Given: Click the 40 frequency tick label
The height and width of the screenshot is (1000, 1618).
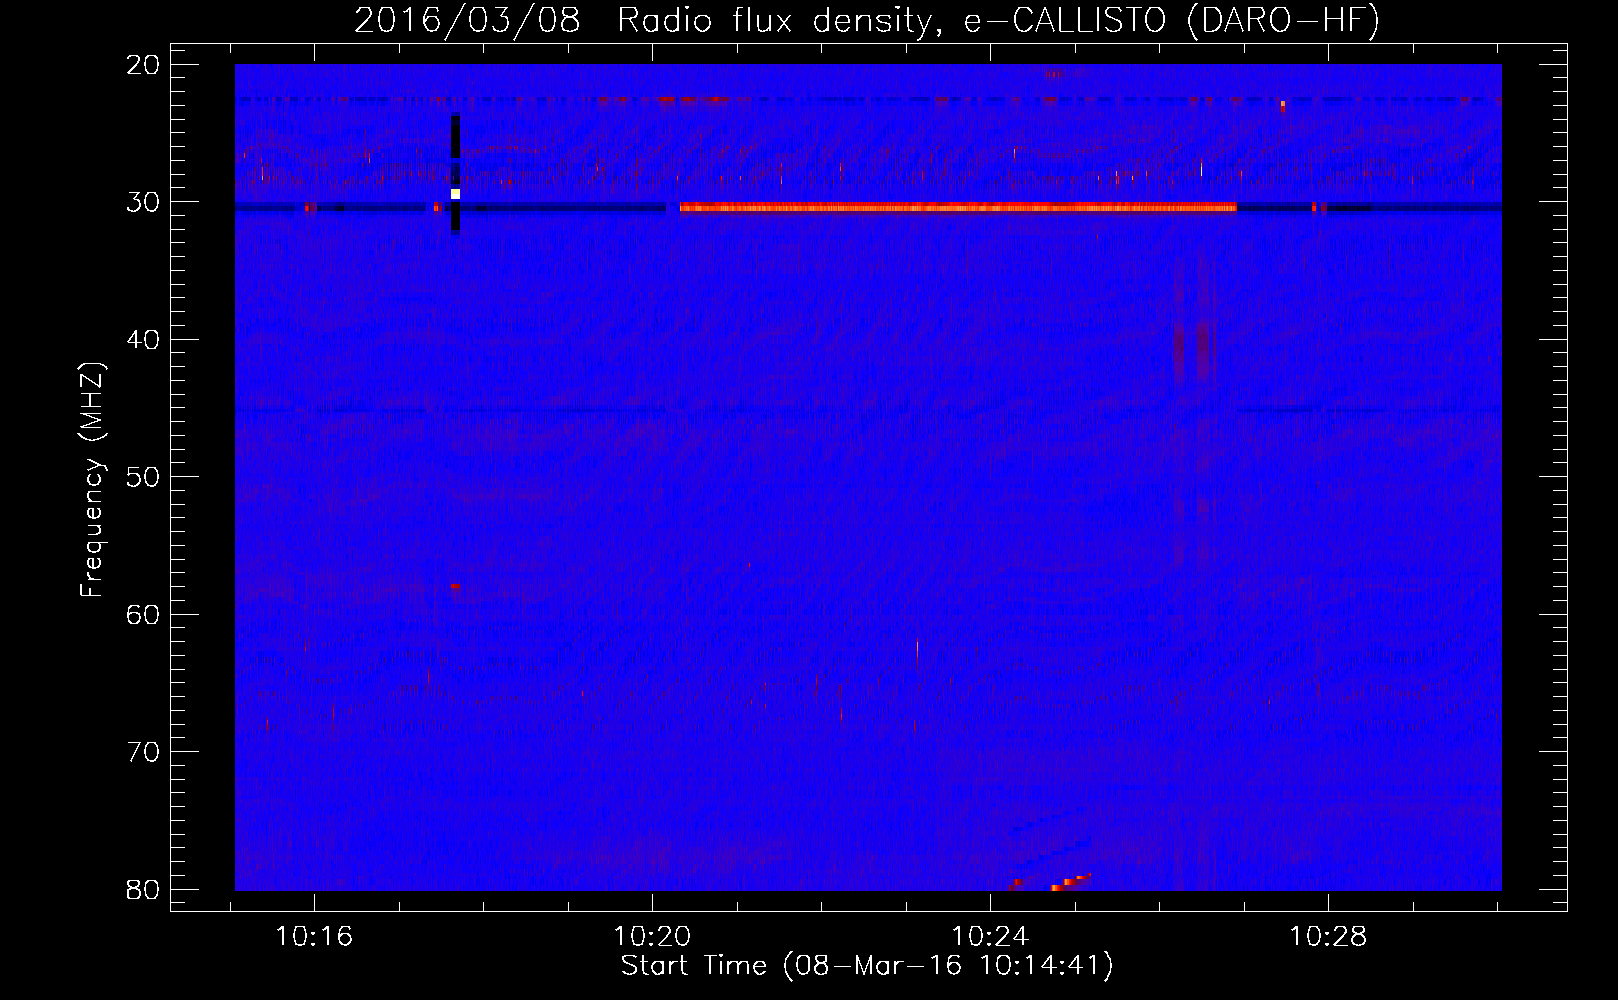Looking at the screenshot, I should pos(143,340).
